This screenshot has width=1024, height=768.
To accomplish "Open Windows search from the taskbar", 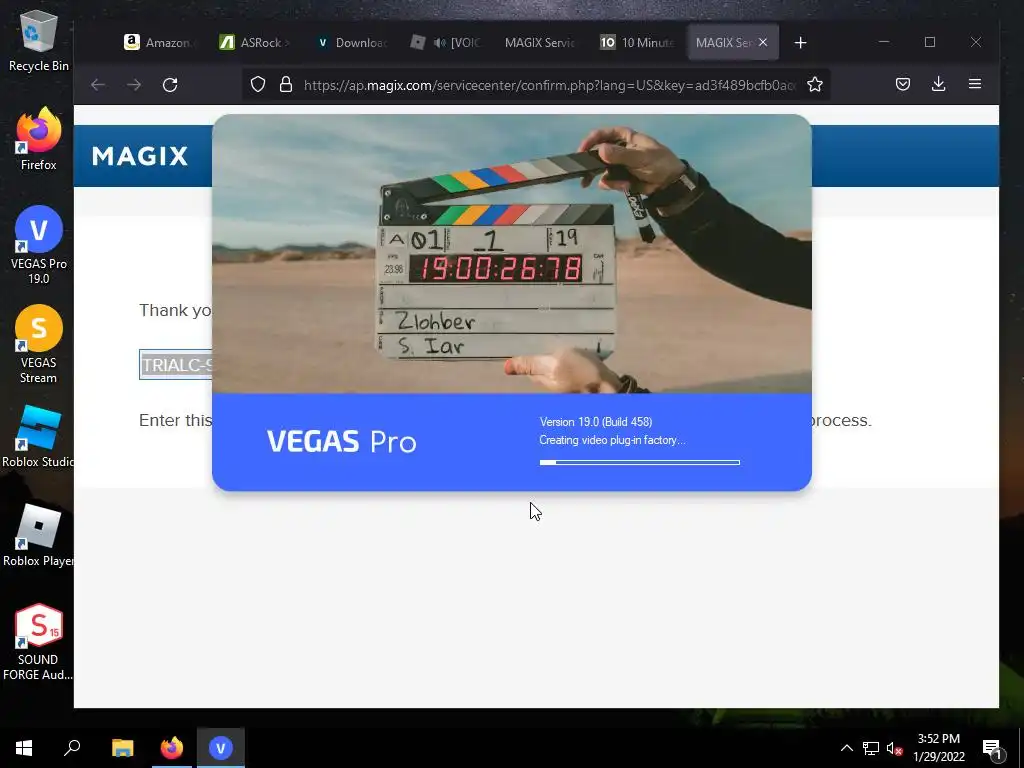I will pyautogui.click(x=72, y=747).
